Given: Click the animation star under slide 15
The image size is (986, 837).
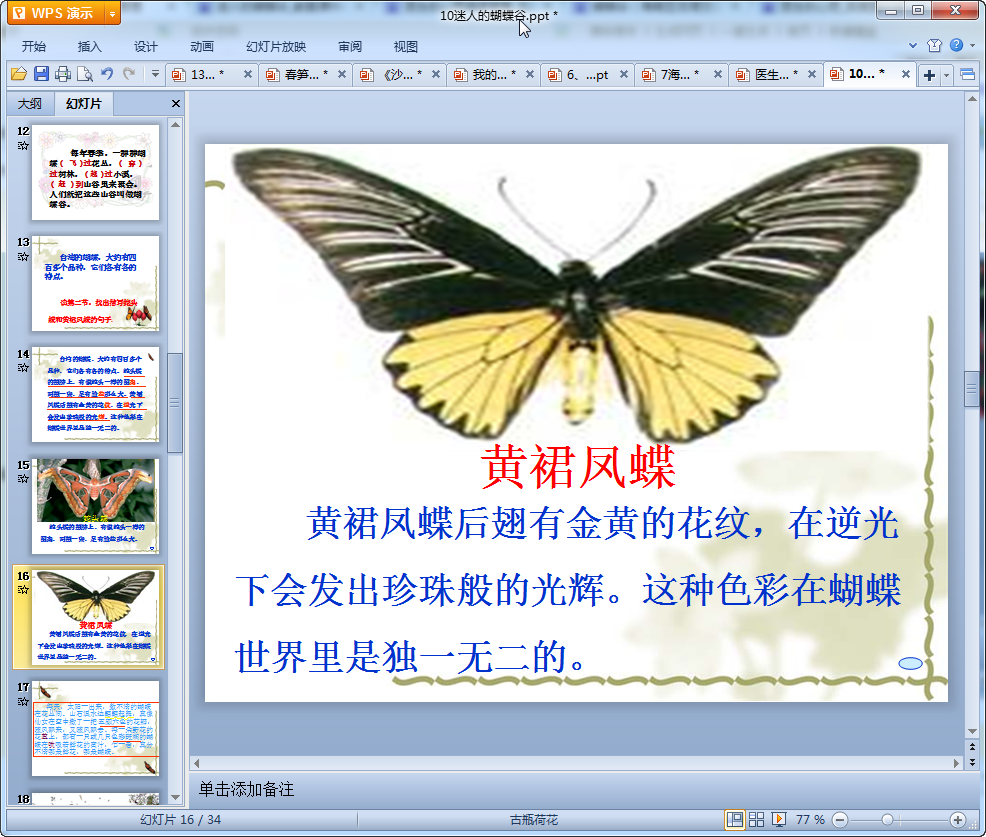Looking at the screenshot, I should coord(23,479).
